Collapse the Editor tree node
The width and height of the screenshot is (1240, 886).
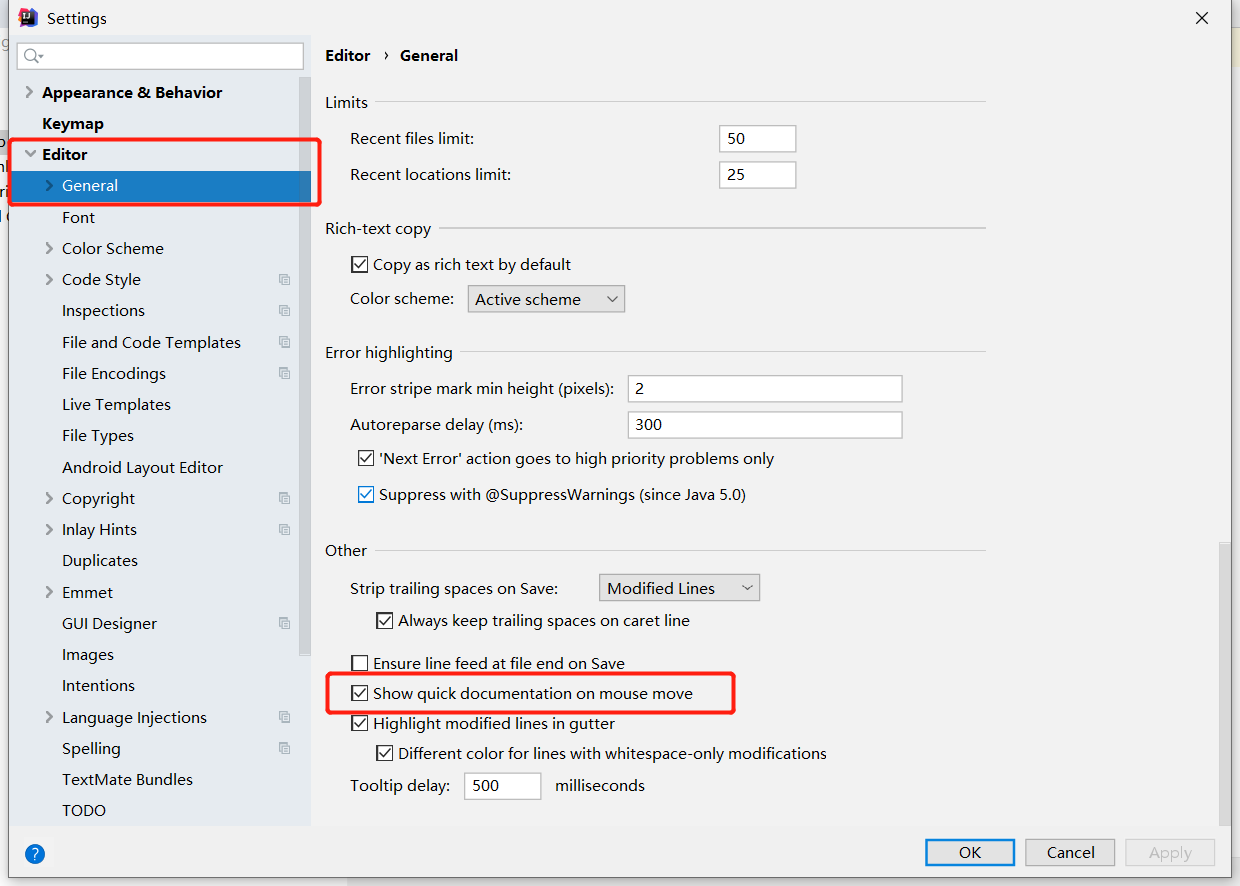pos(30,154)
